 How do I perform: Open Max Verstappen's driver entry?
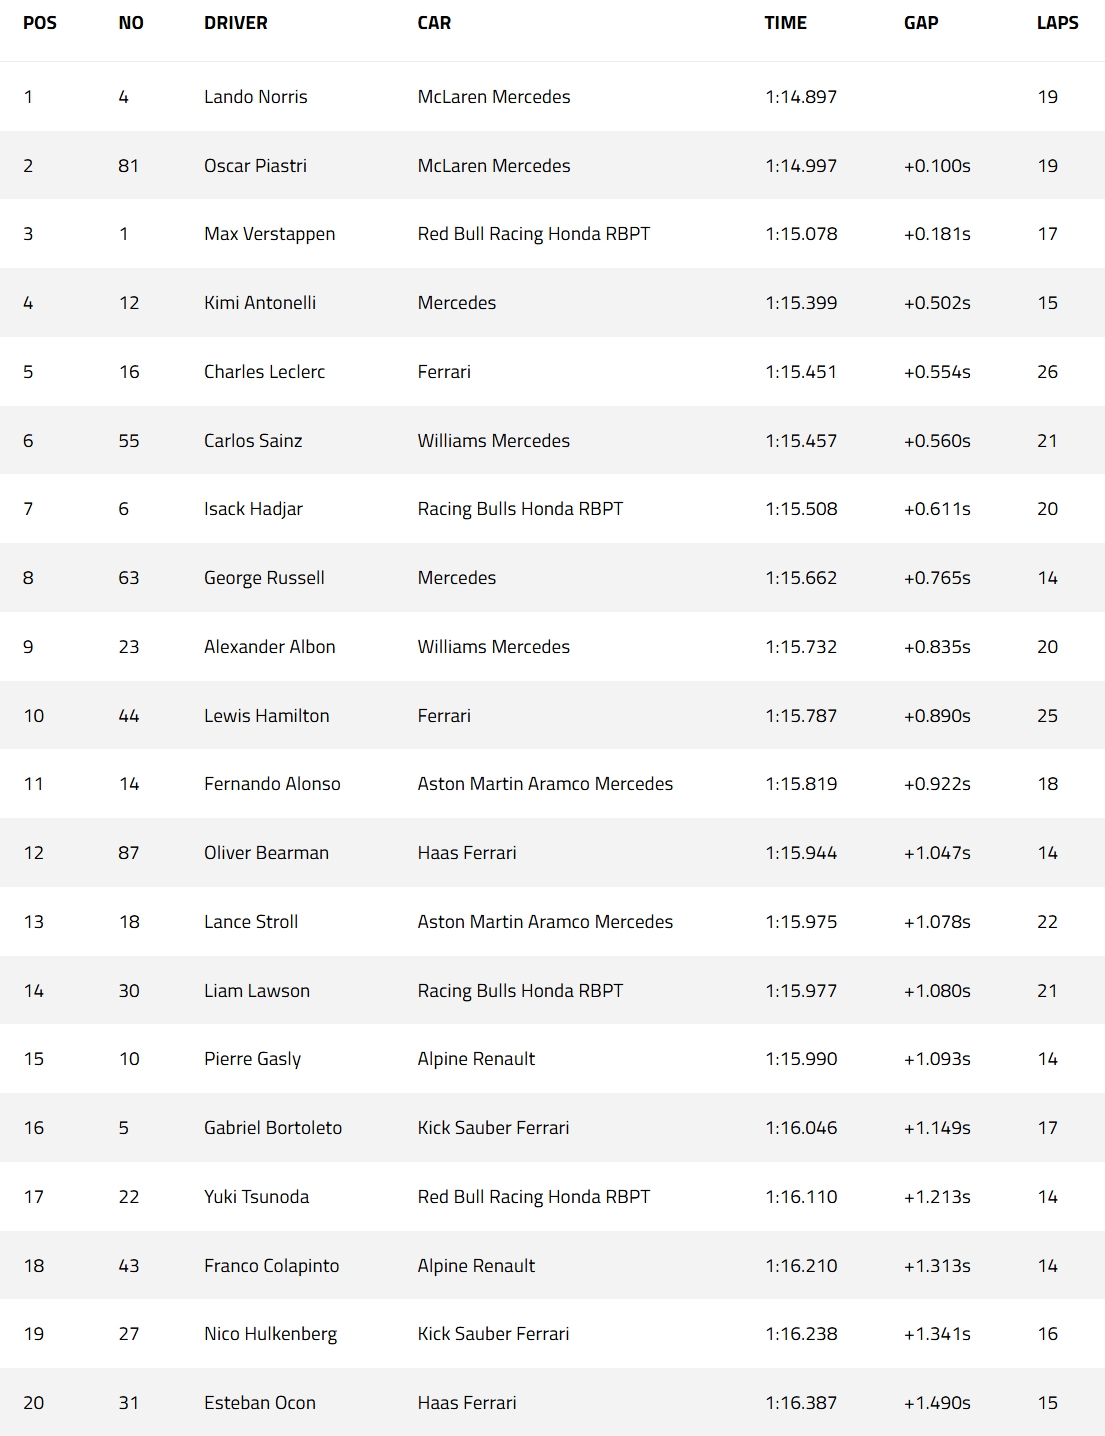[269, 234]
